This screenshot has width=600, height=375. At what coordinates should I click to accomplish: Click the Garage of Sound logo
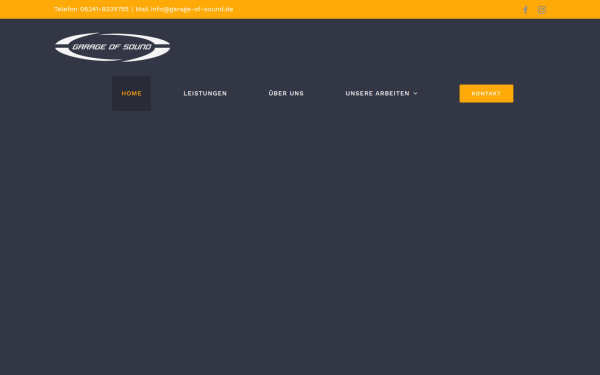coord(112,47)
